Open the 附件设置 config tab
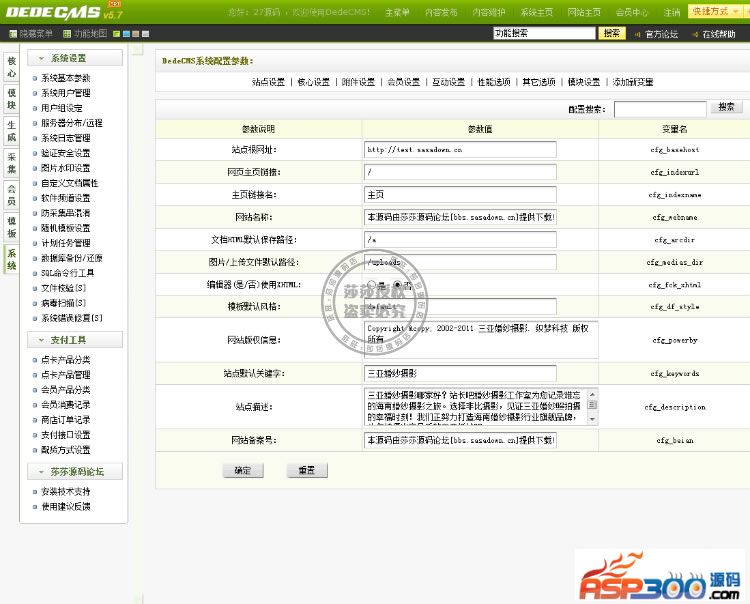This screenshot has height=604, width=750. (x=358, y=82)
